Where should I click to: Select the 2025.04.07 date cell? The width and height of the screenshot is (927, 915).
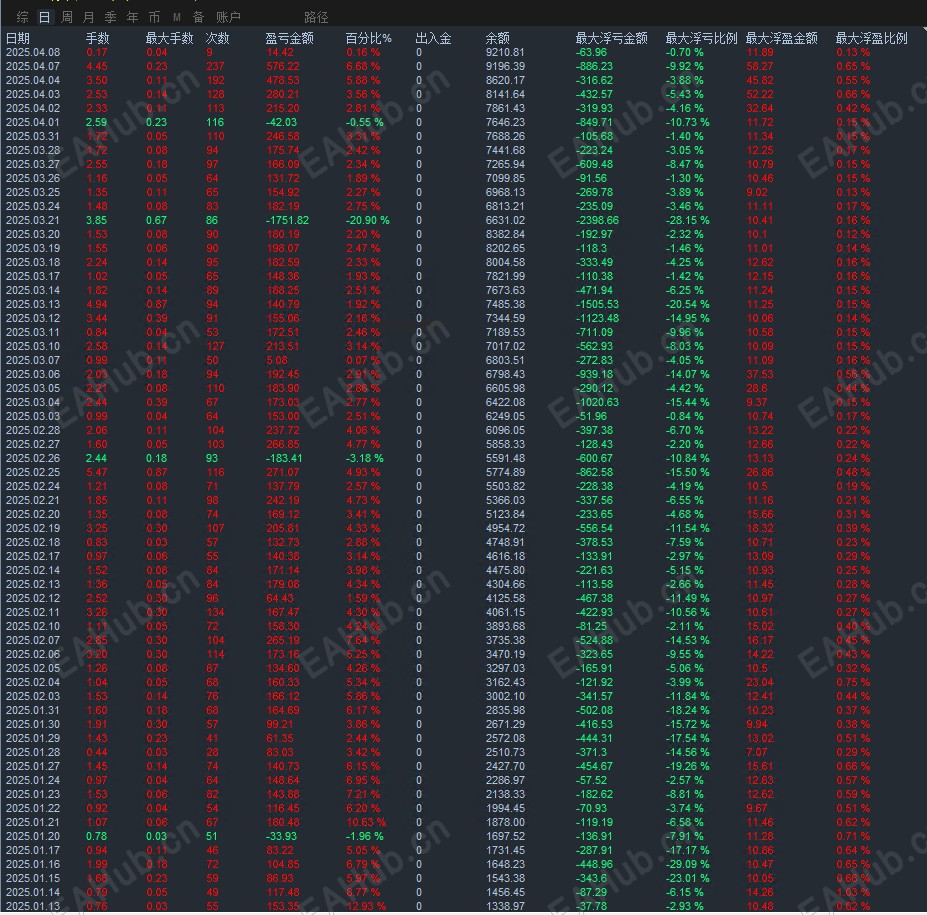point(33,66)
